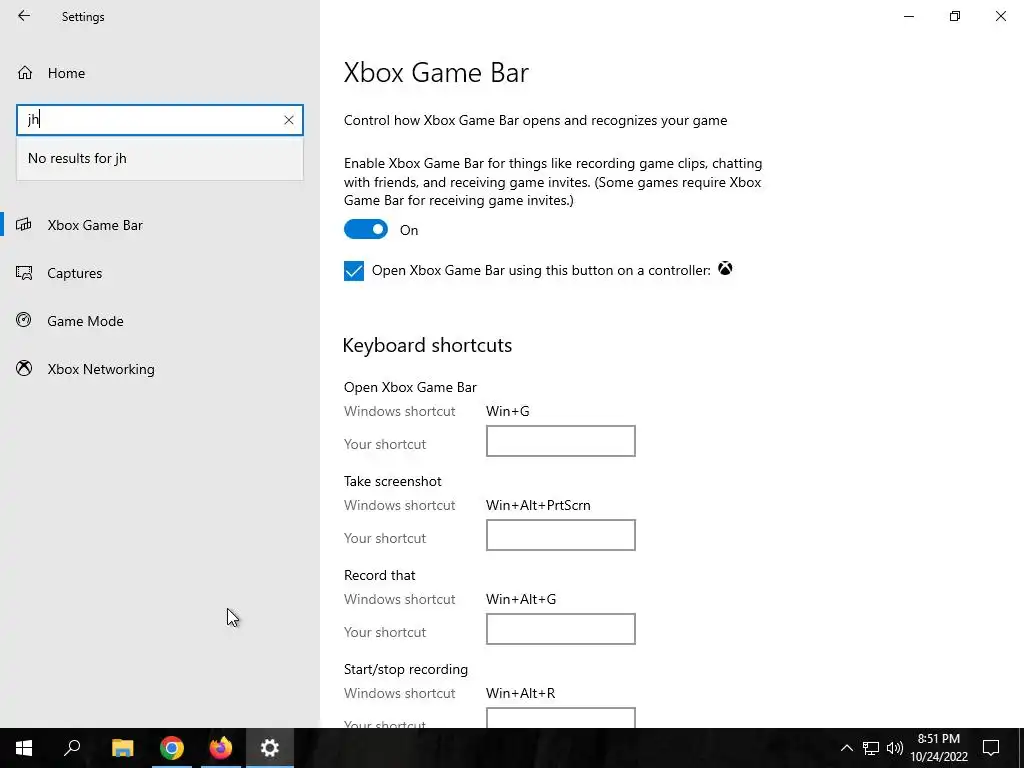Click the Xbox Networking logo icon
1024x768 pixels.
[24, 368]
